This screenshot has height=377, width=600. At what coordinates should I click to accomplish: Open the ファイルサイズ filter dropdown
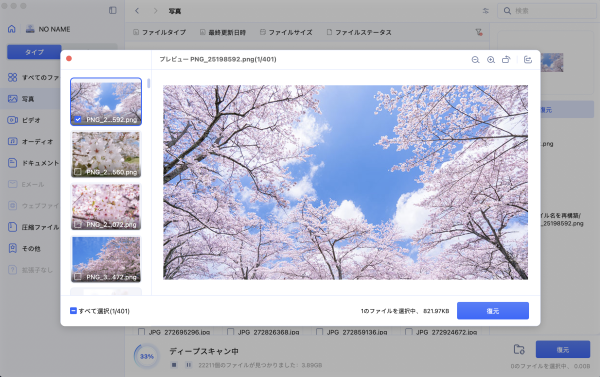click(x=286, y=33)
